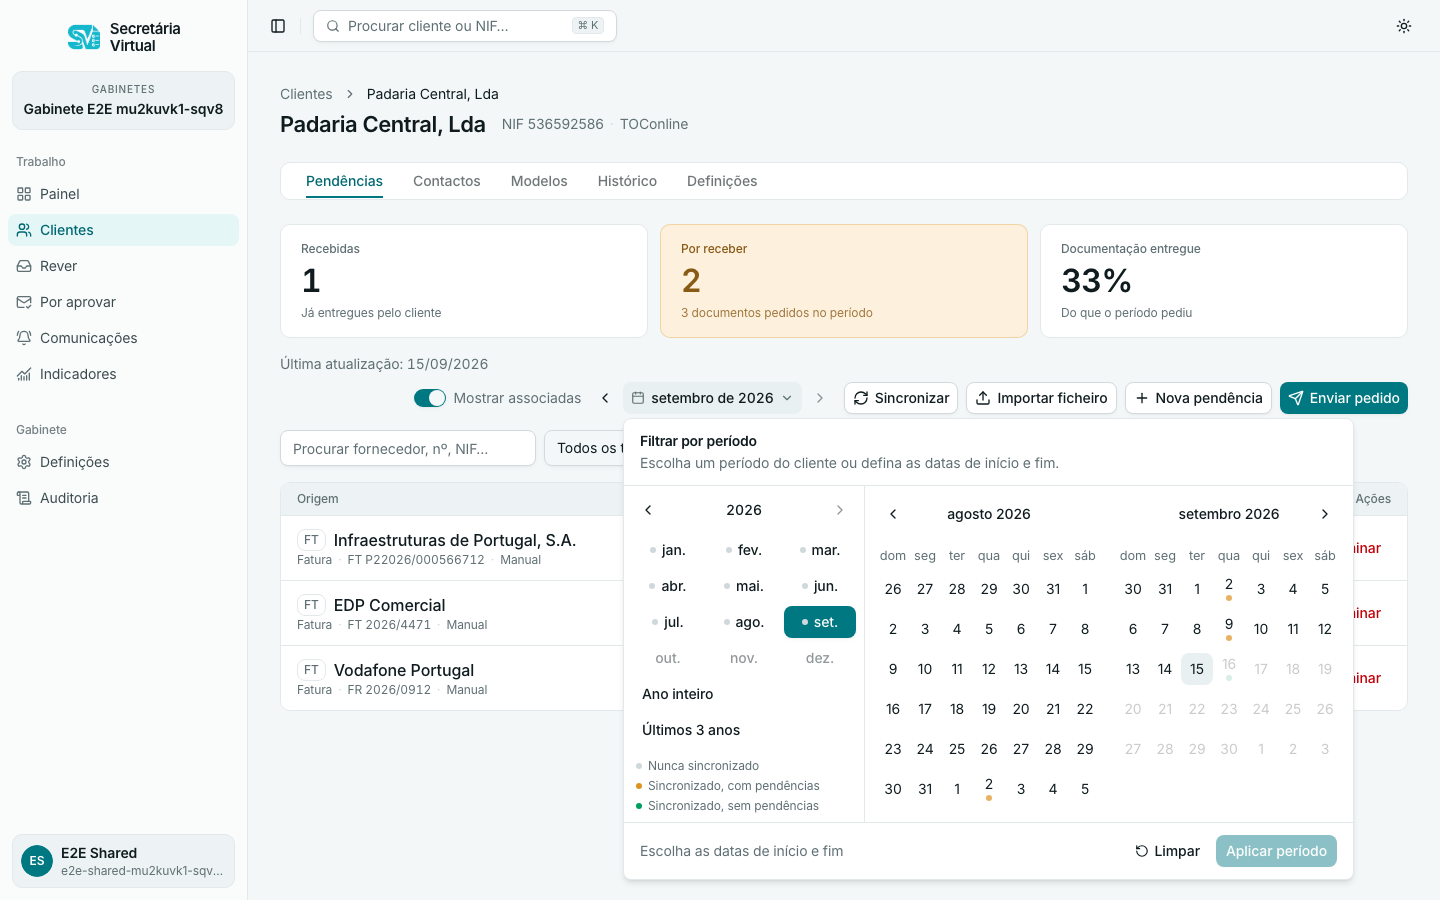
Task: Click the Enviar pedido button
Action: coord(1344,398)
